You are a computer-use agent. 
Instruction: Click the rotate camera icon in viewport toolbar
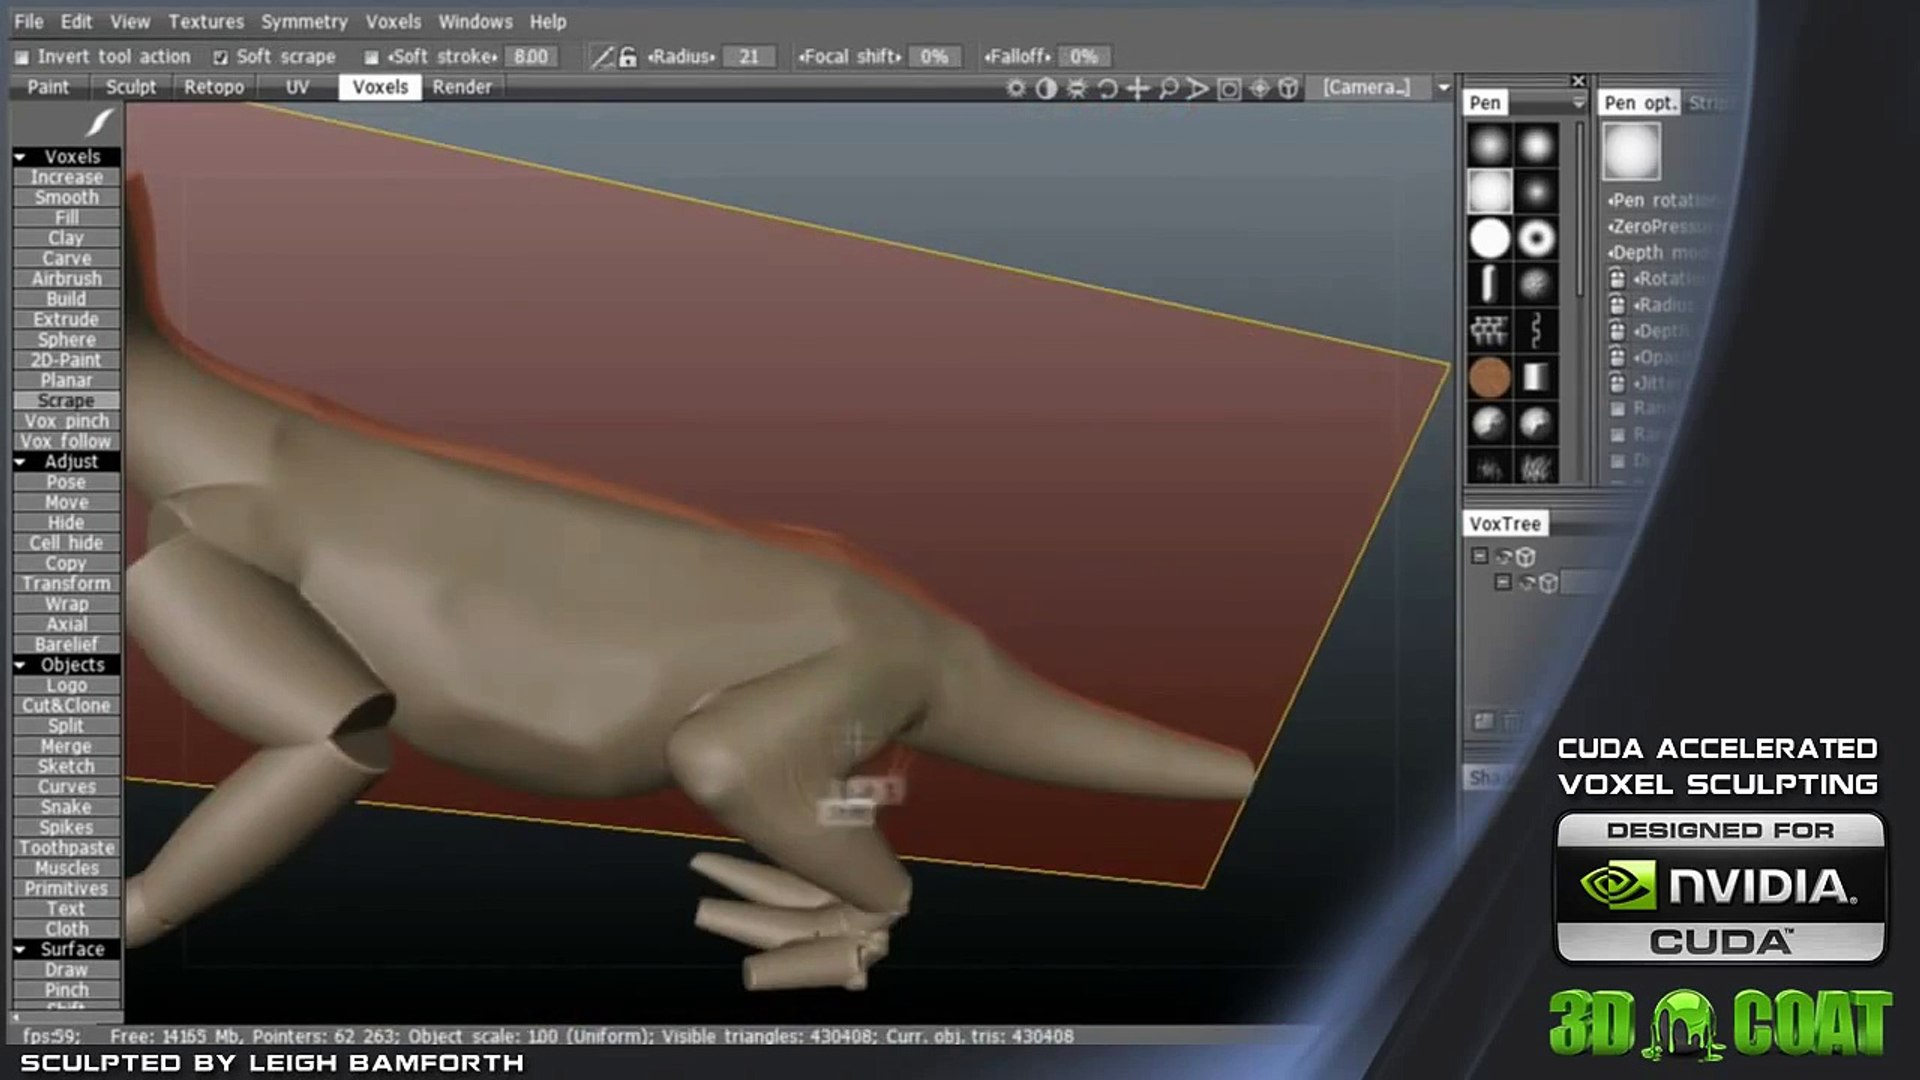coord(1107,88)
